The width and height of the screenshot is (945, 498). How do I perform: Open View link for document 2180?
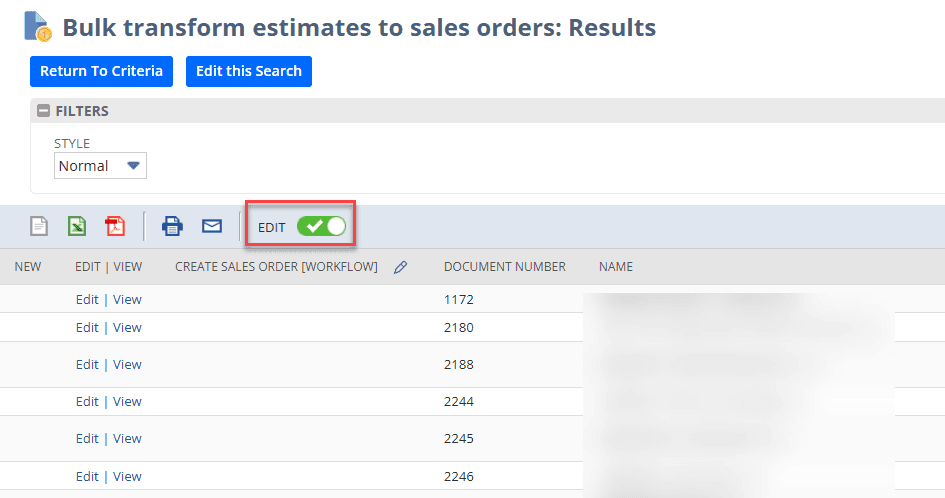[x=127, y=327]
